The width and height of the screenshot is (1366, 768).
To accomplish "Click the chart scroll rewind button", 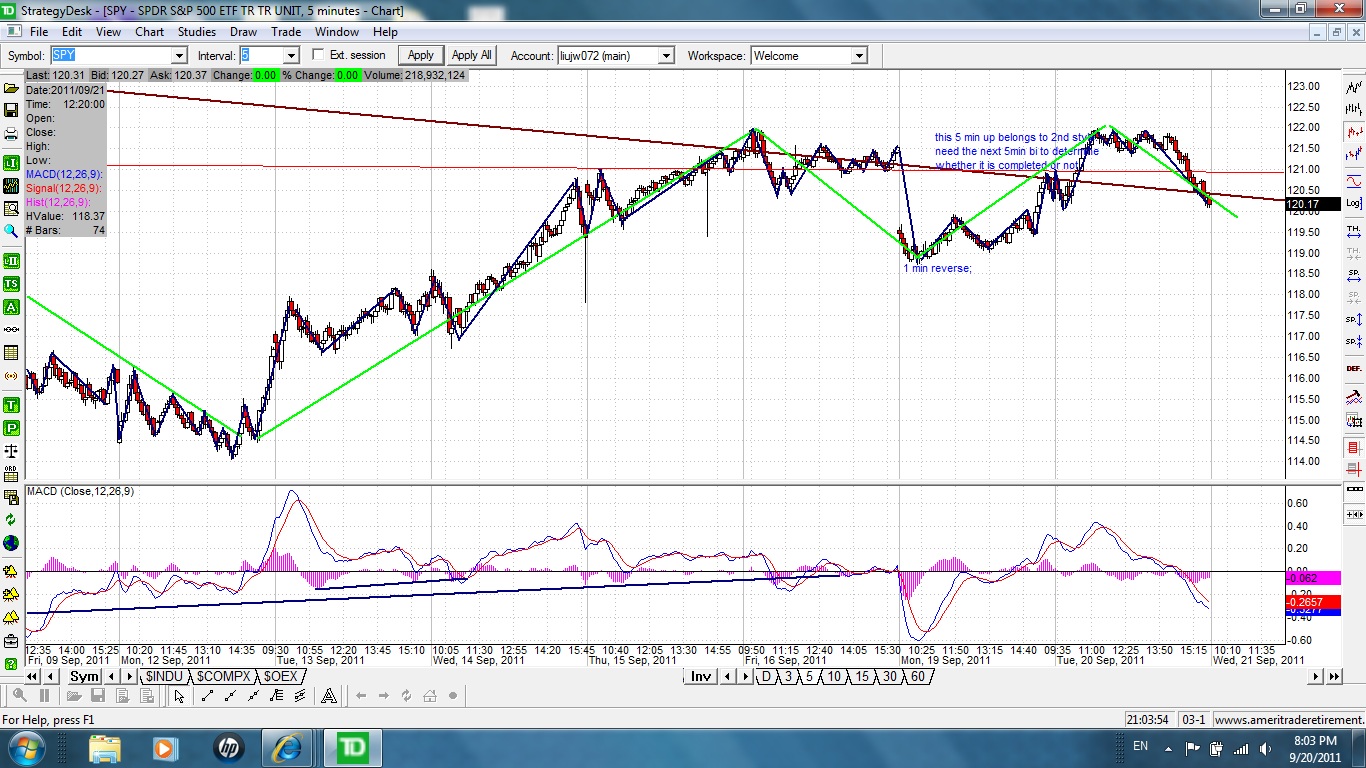I will coord(33,677).
